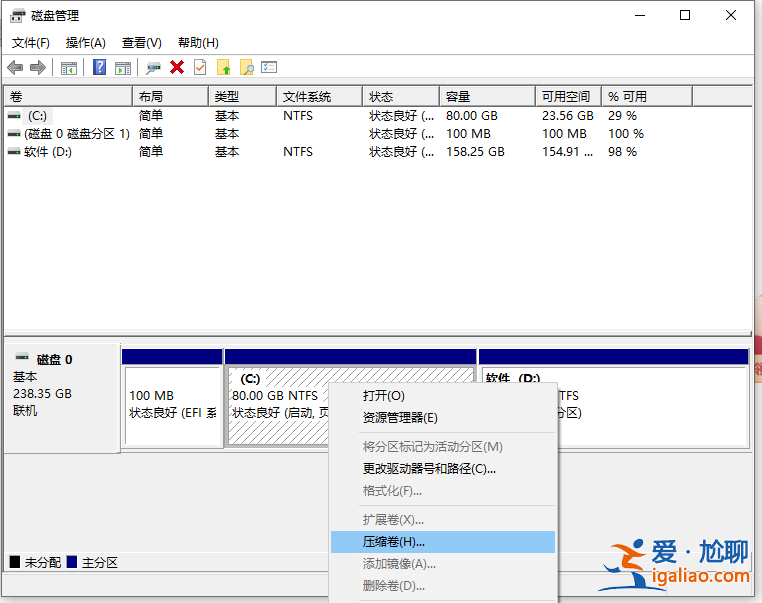Viewport: 762px width, 603px height.
Task: Click 扩展卷(X)... context menu entry
Action: [x=443, y=520]
